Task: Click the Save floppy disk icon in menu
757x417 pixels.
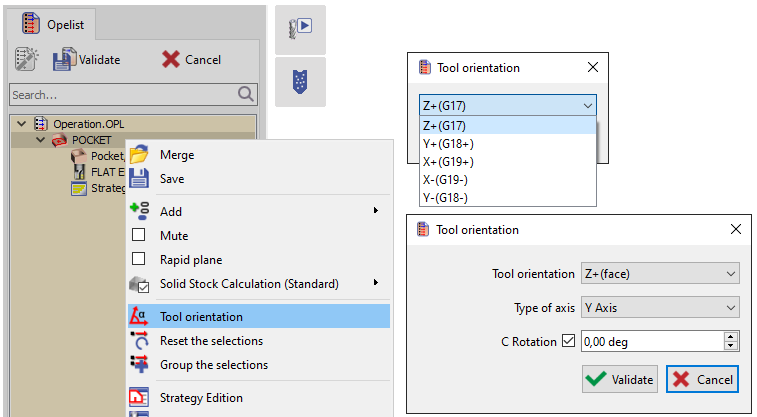Action: tap(140, 179)
